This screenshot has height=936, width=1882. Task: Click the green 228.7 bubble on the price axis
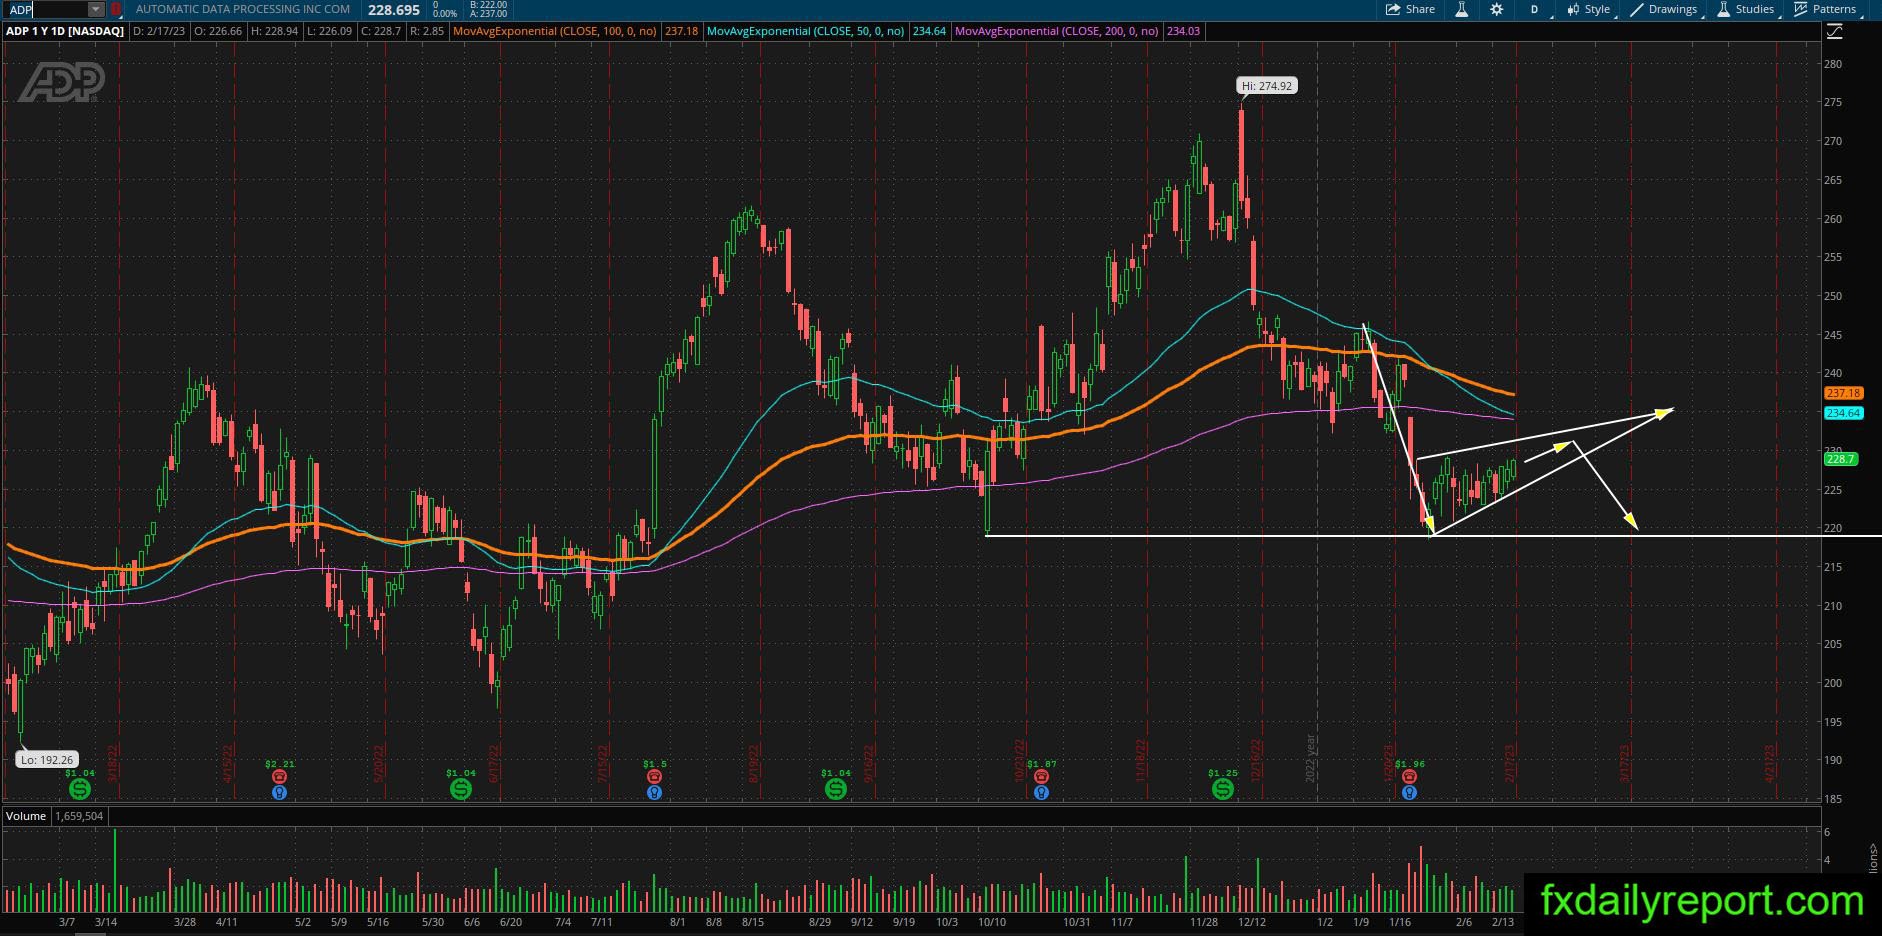tap(1841, 459)
